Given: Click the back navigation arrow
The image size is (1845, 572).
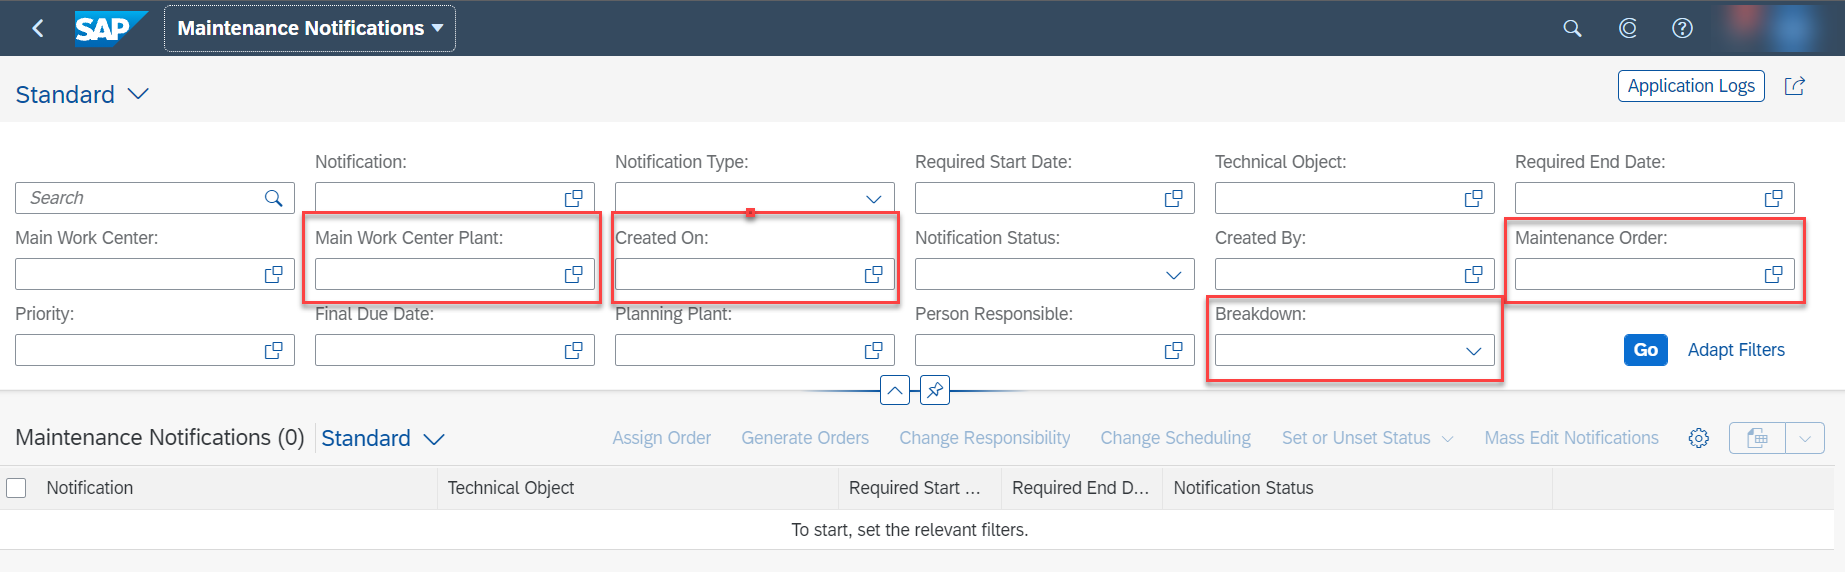Looking at the screenshot, I should tap(38, 28).
